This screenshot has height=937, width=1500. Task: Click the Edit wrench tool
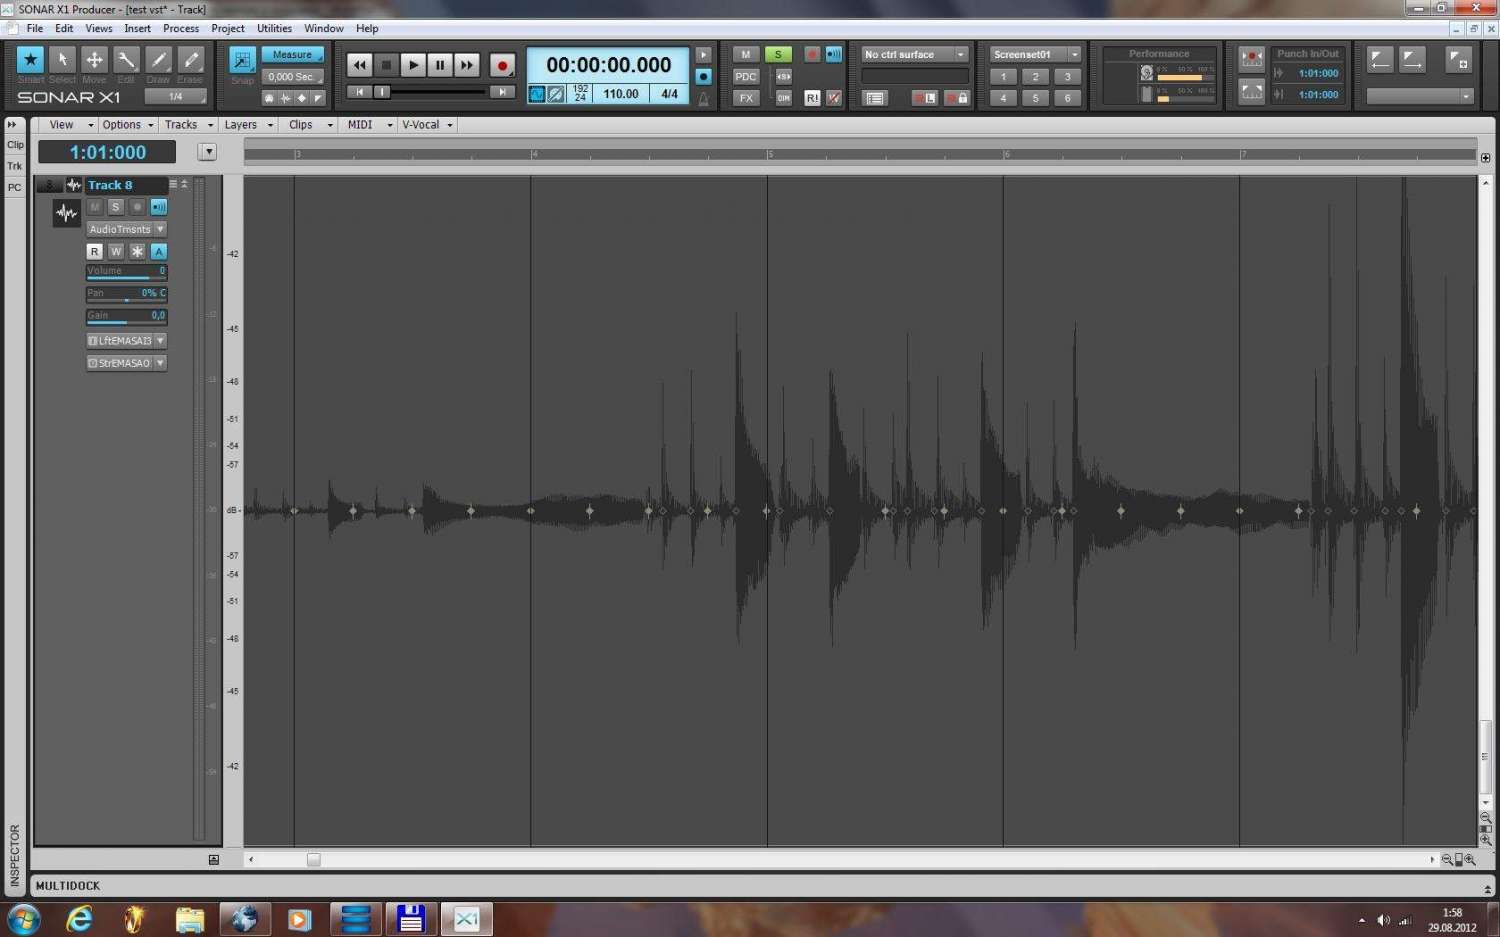point(126,60)
